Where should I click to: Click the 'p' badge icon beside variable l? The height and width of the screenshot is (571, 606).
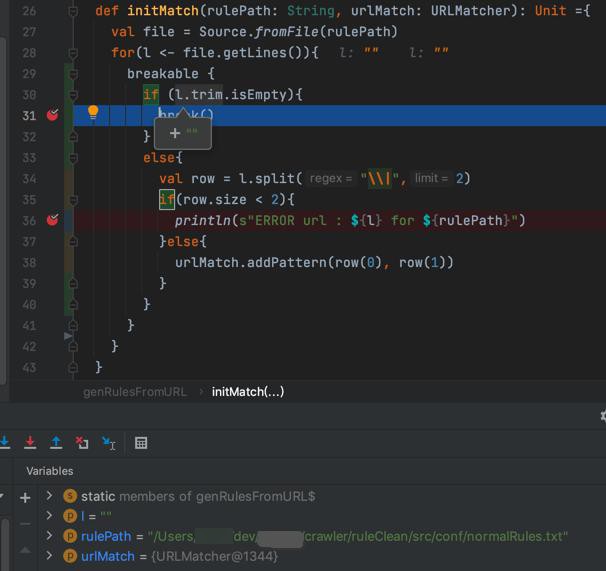pyautogui.click(x=70, y=516)
